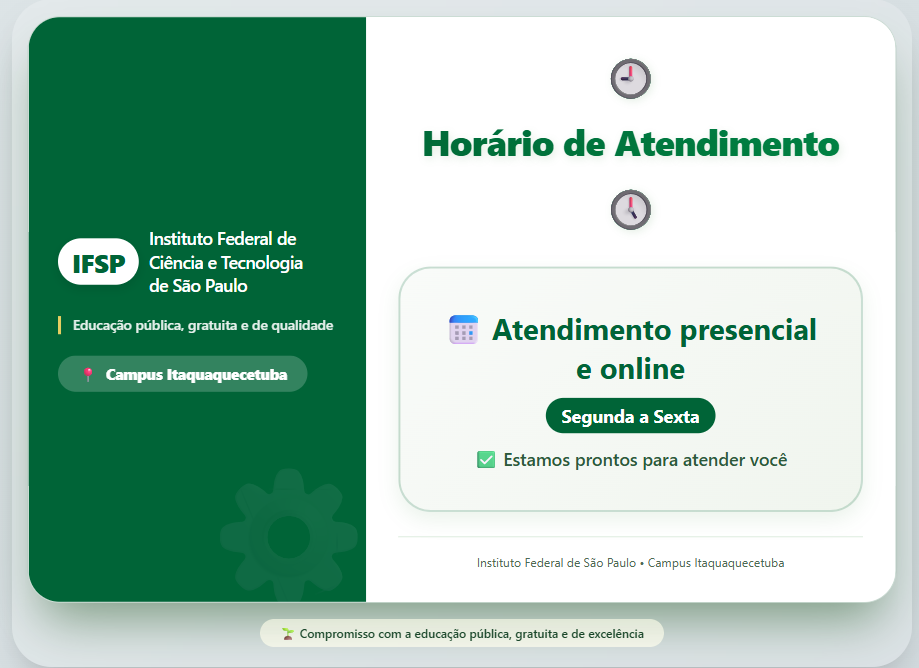Click the clock icon below the title
Viewport: 919px width, 668px height.
(630, 210)
